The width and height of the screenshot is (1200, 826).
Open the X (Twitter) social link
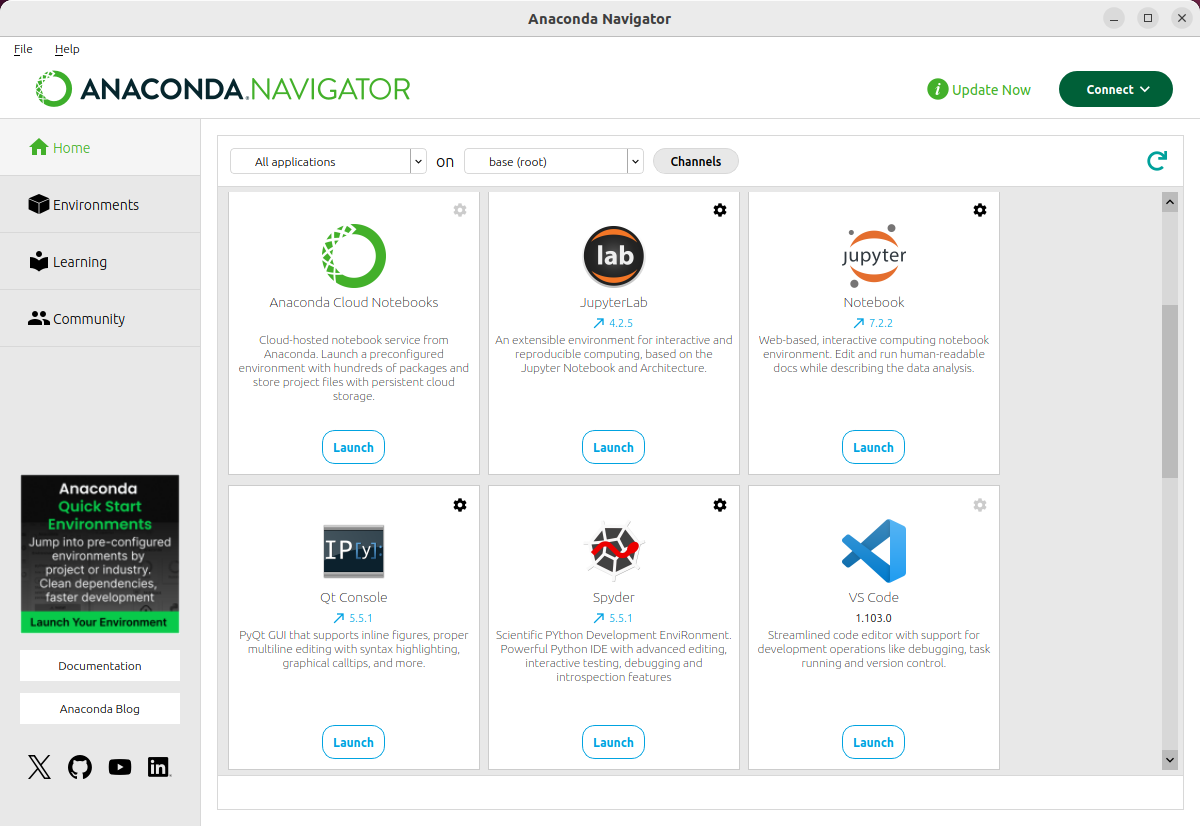coord(38,767)
